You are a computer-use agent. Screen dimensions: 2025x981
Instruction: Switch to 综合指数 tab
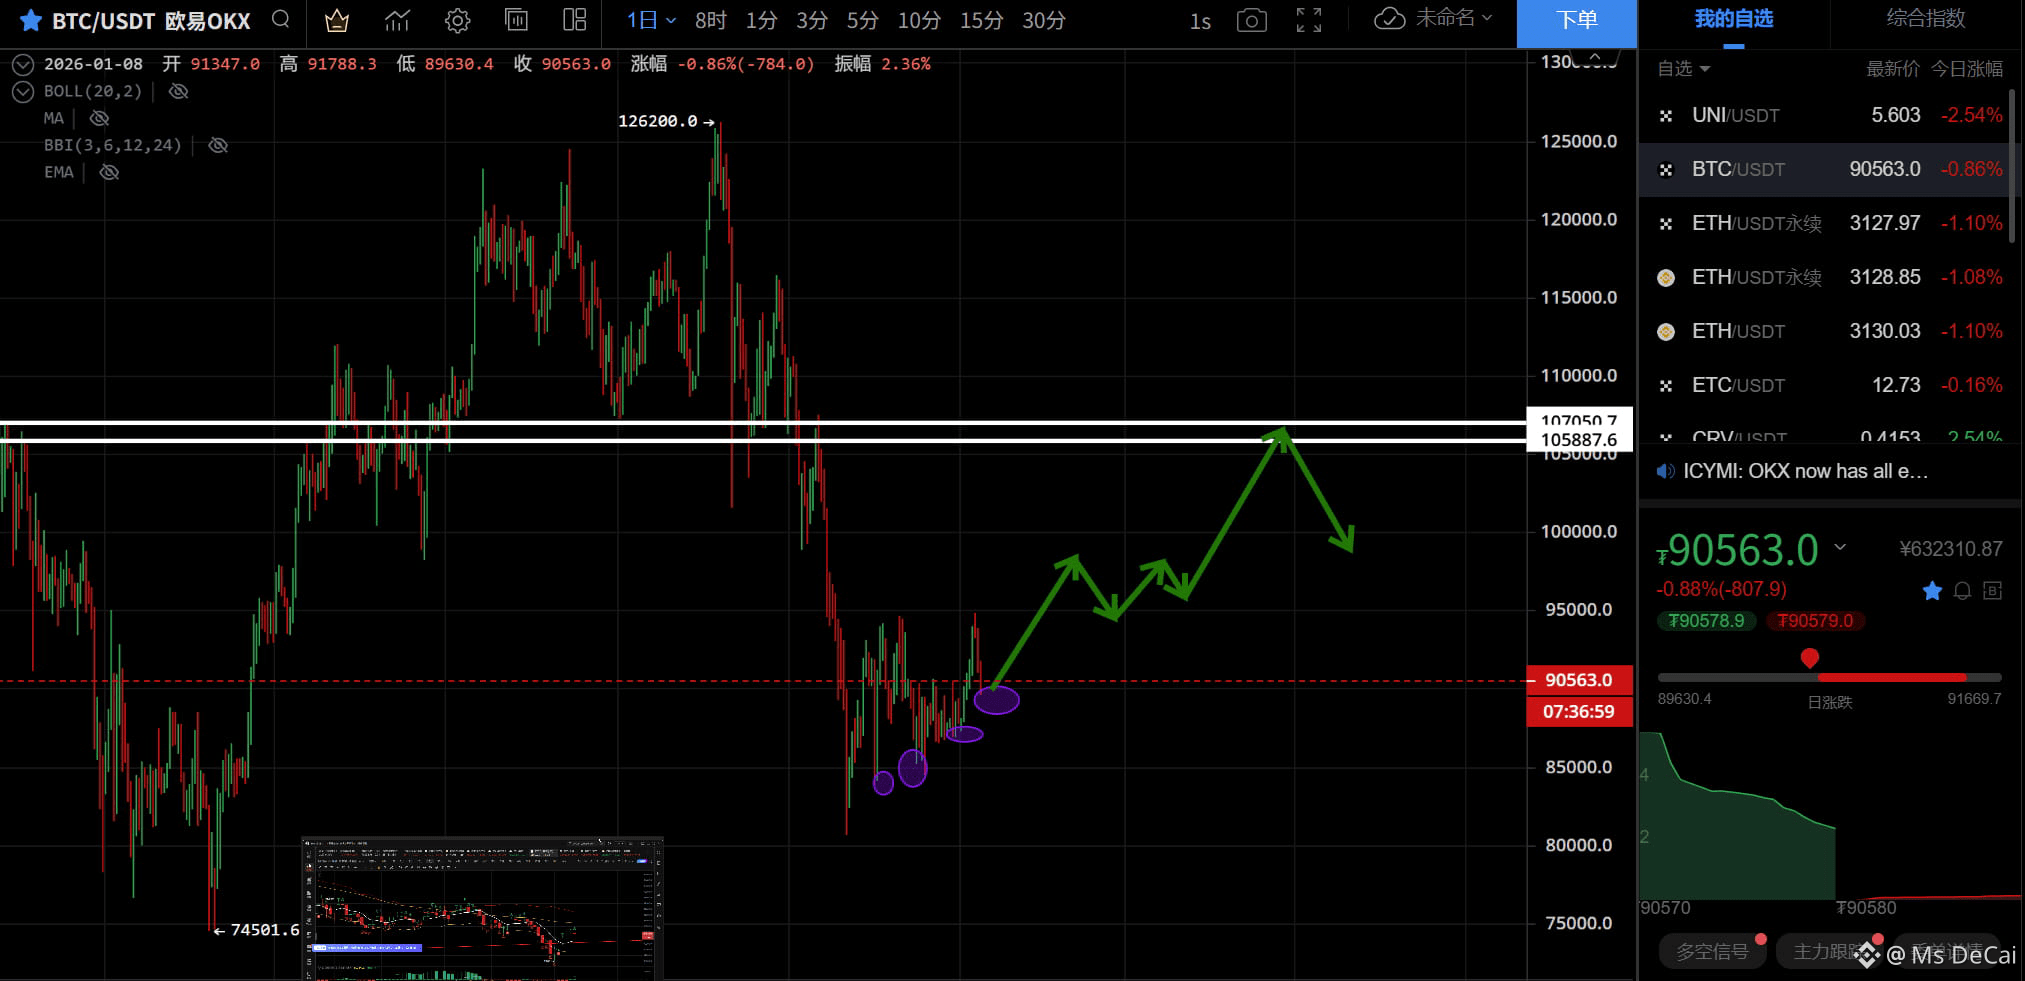click(1926, 19)
